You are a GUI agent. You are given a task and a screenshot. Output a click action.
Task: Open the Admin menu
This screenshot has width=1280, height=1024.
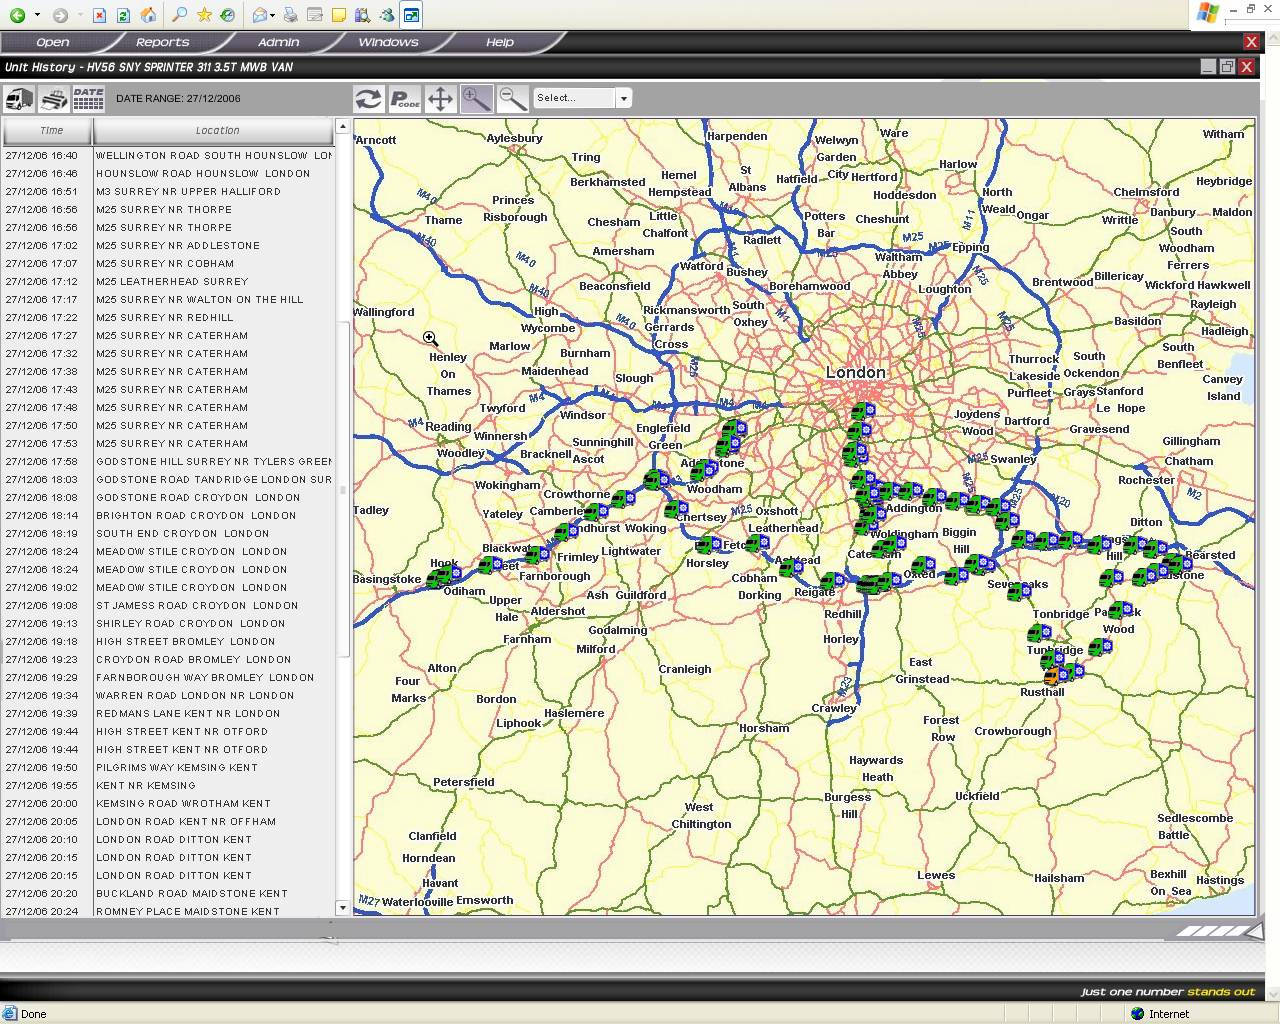coord(278,42)
